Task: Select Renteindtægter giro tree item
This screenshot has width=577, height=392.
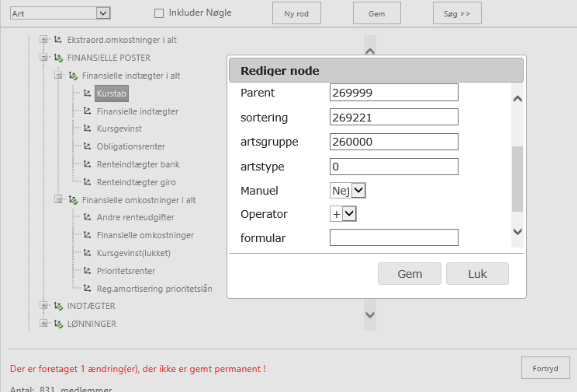Action: (136, 182)
